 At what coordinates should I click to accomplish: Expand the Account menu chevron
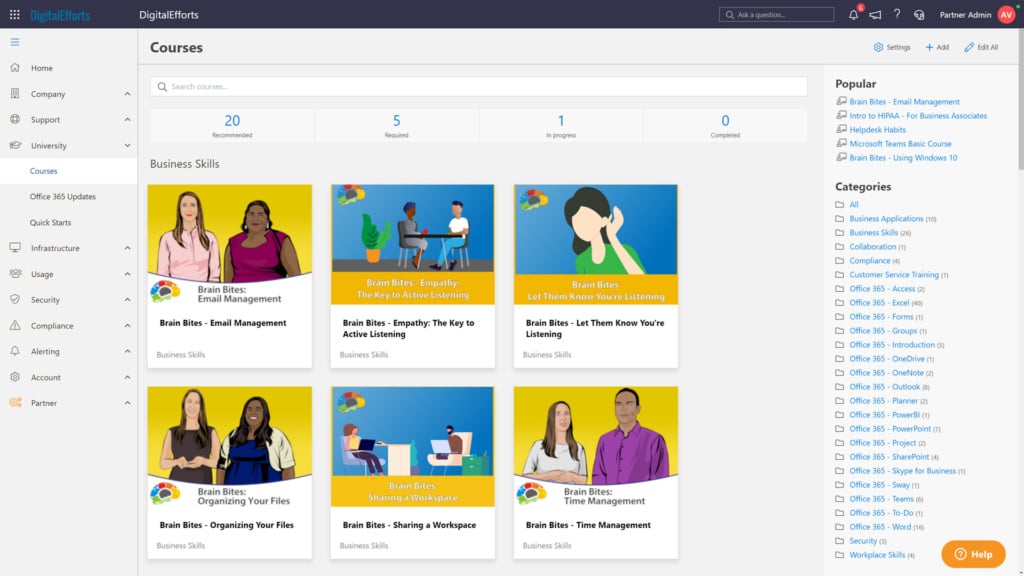point(127,377)
